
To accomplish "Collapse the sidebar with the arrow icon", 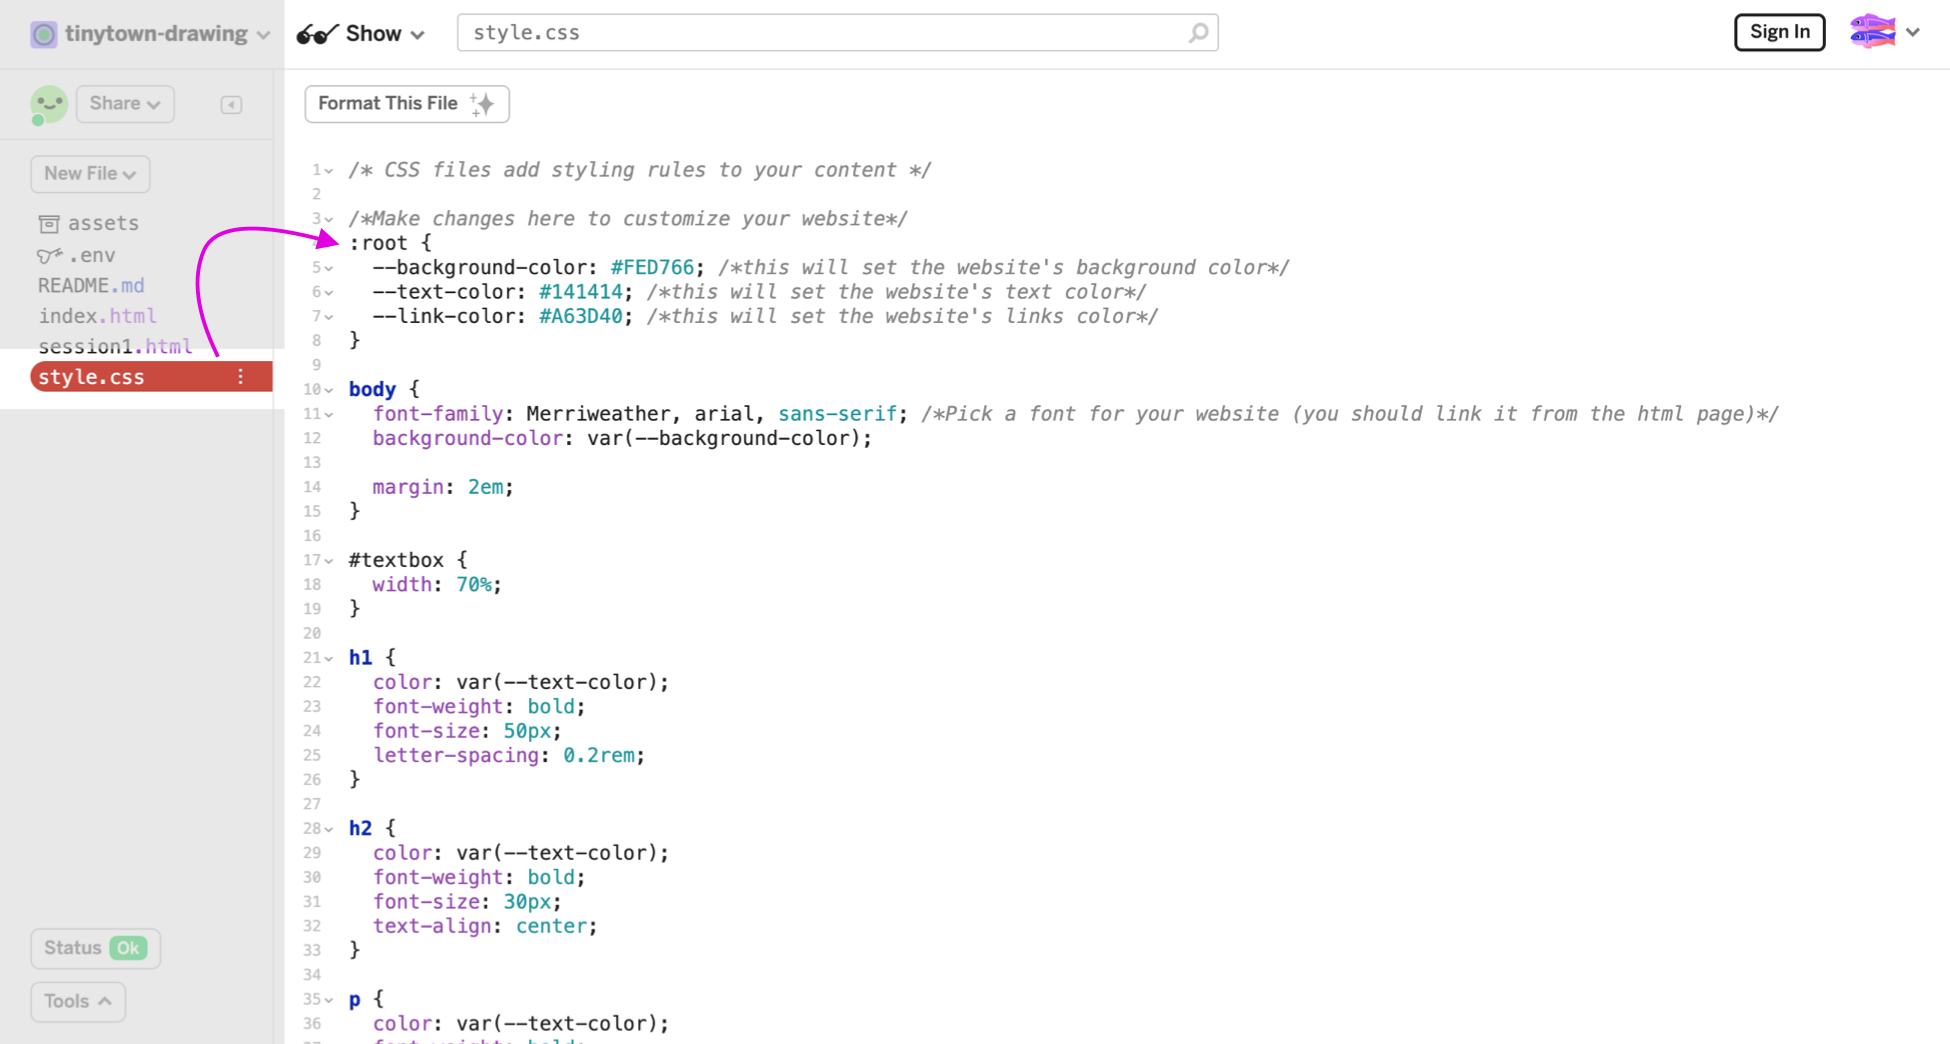I will (231, 104).
